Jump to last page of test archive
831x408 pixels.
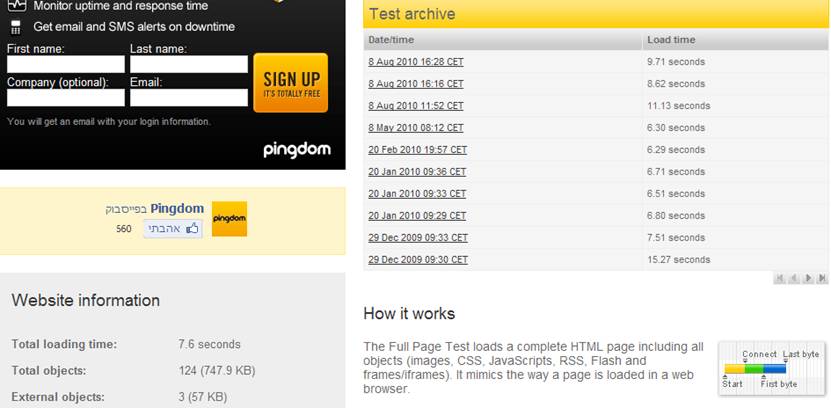(x=822, y=278)
